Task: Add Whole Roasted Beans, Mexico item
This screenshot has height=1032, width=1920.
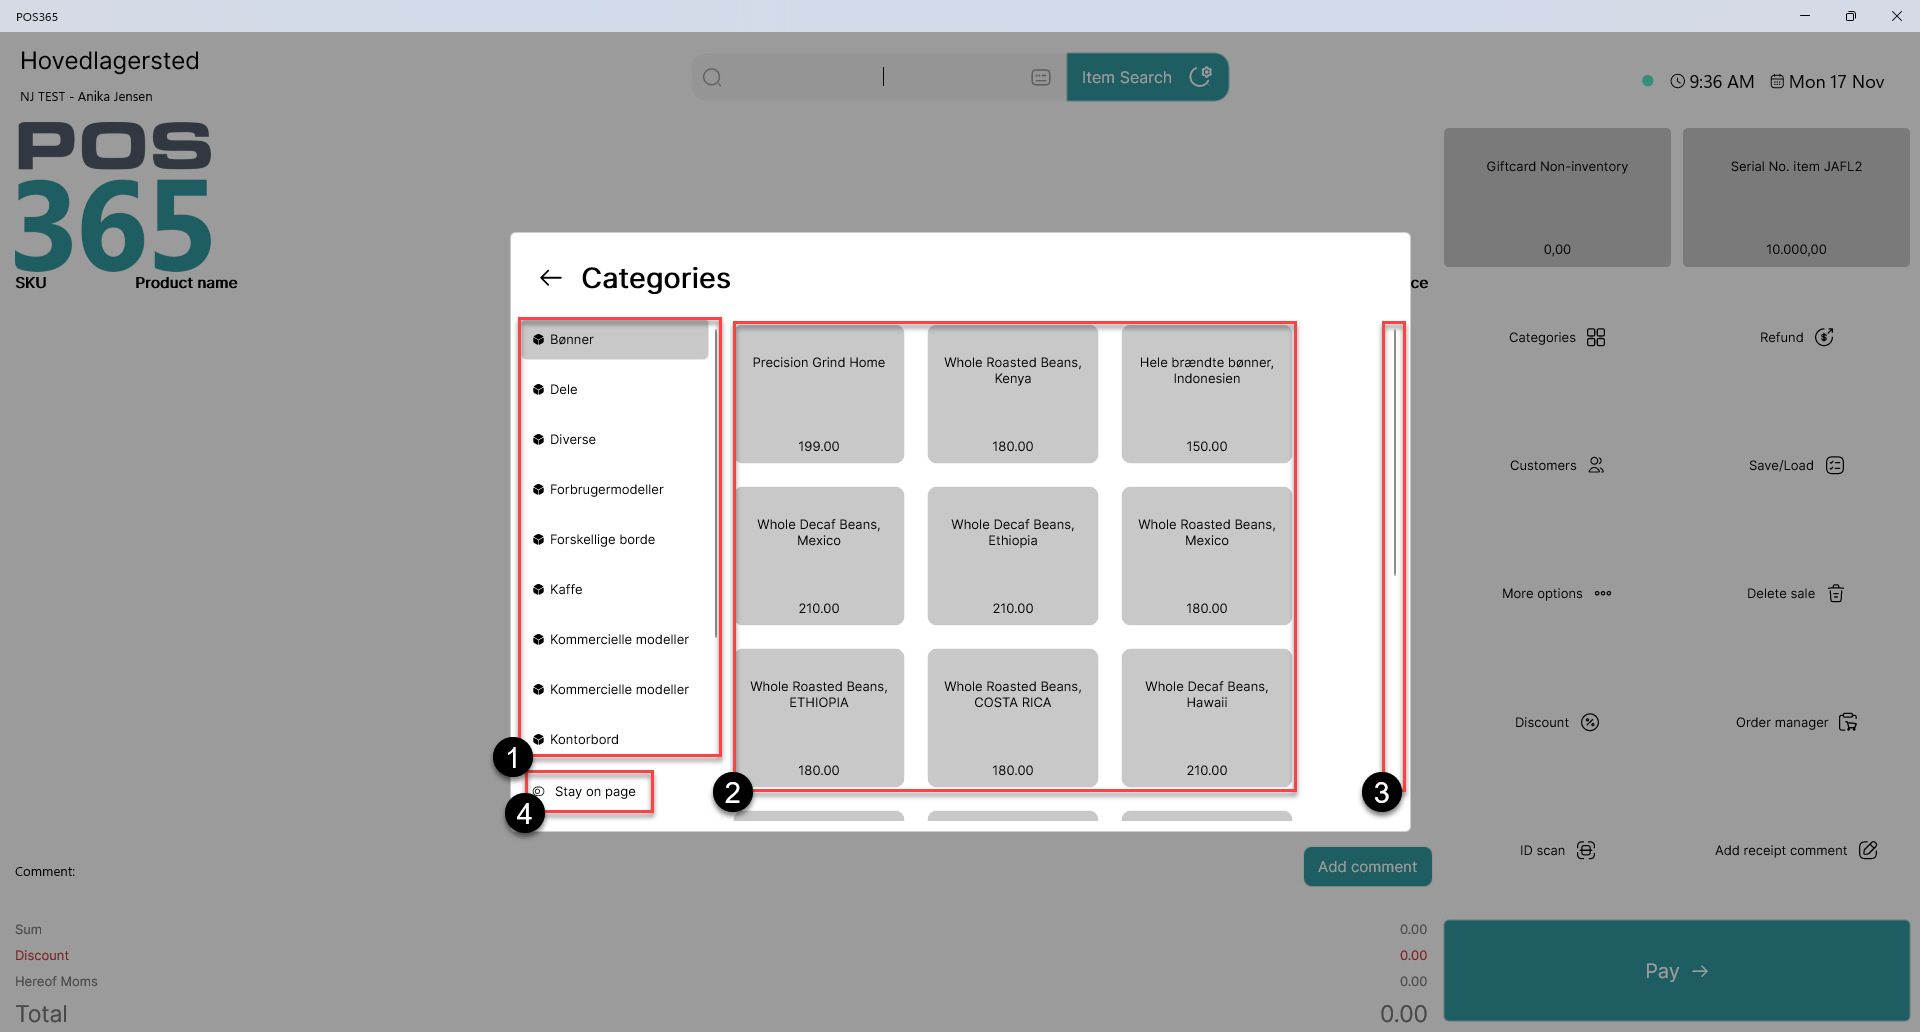Action: 1207,556
